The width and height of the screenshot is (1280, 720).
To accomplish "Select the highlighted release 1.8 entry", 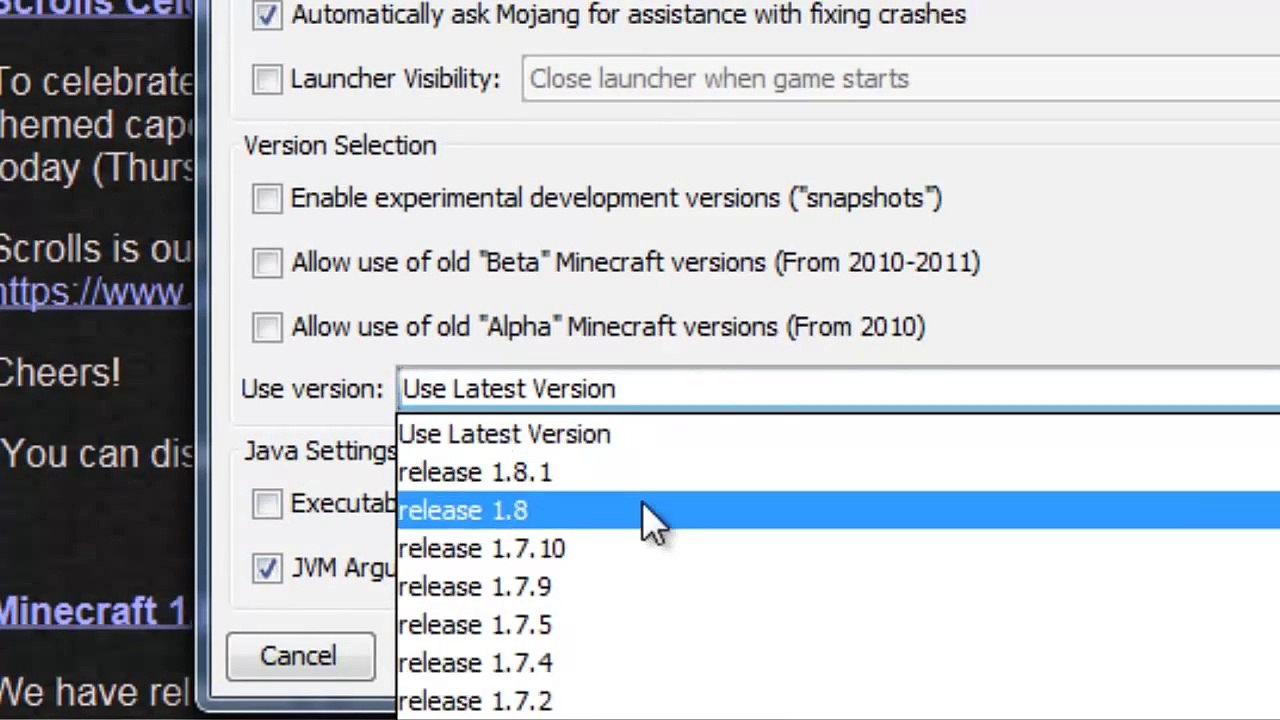I will click(x=463, y=510).
